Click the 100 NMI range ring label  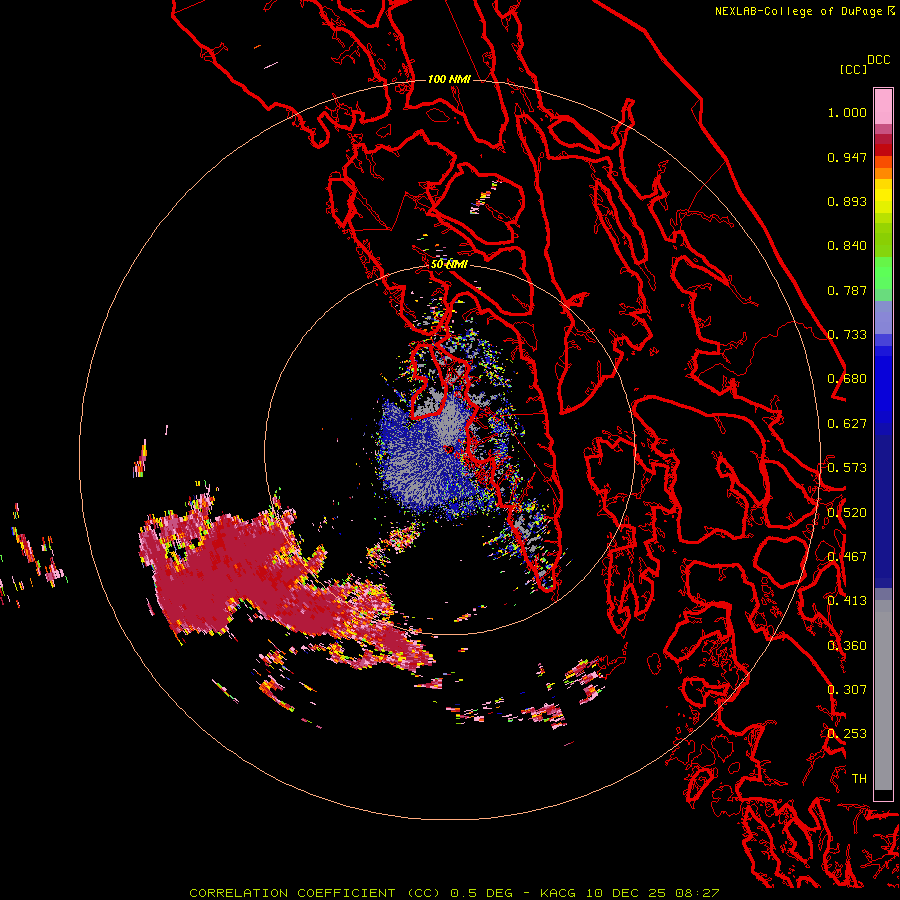pyautogui.click(x=449, y=79)
